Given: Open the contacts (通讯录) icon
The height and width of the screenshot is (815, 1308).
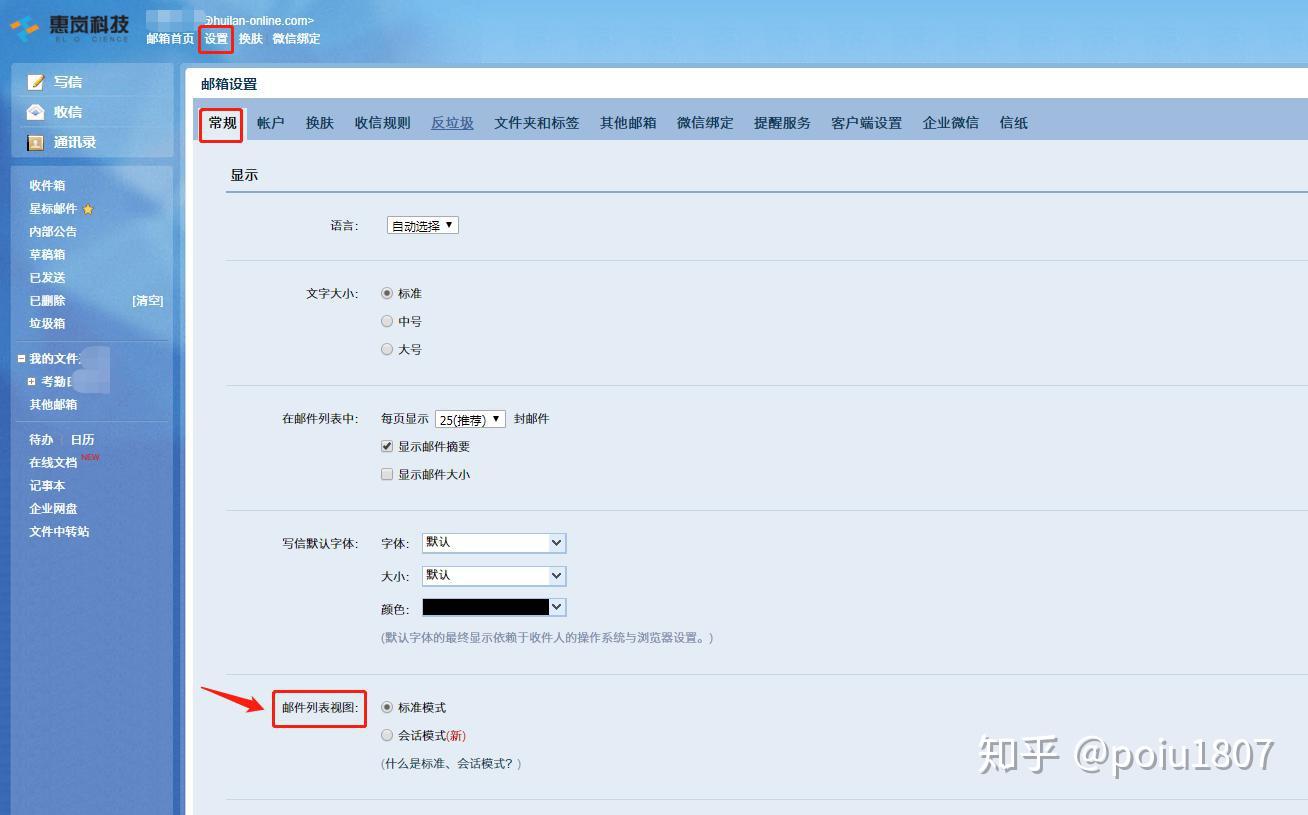Looking at the screenshot, I should click(x=36, y=142).
